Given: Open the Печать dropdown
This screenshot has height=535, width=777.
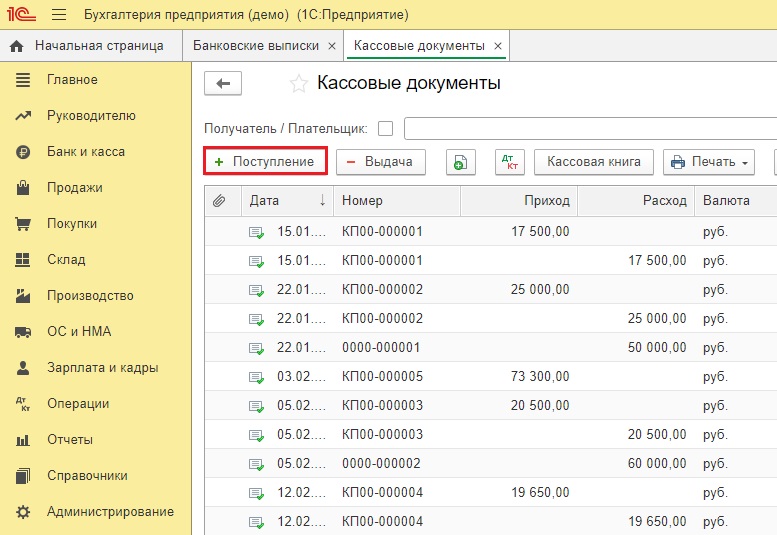Looking at the screenshot, I should pos(709,162).
